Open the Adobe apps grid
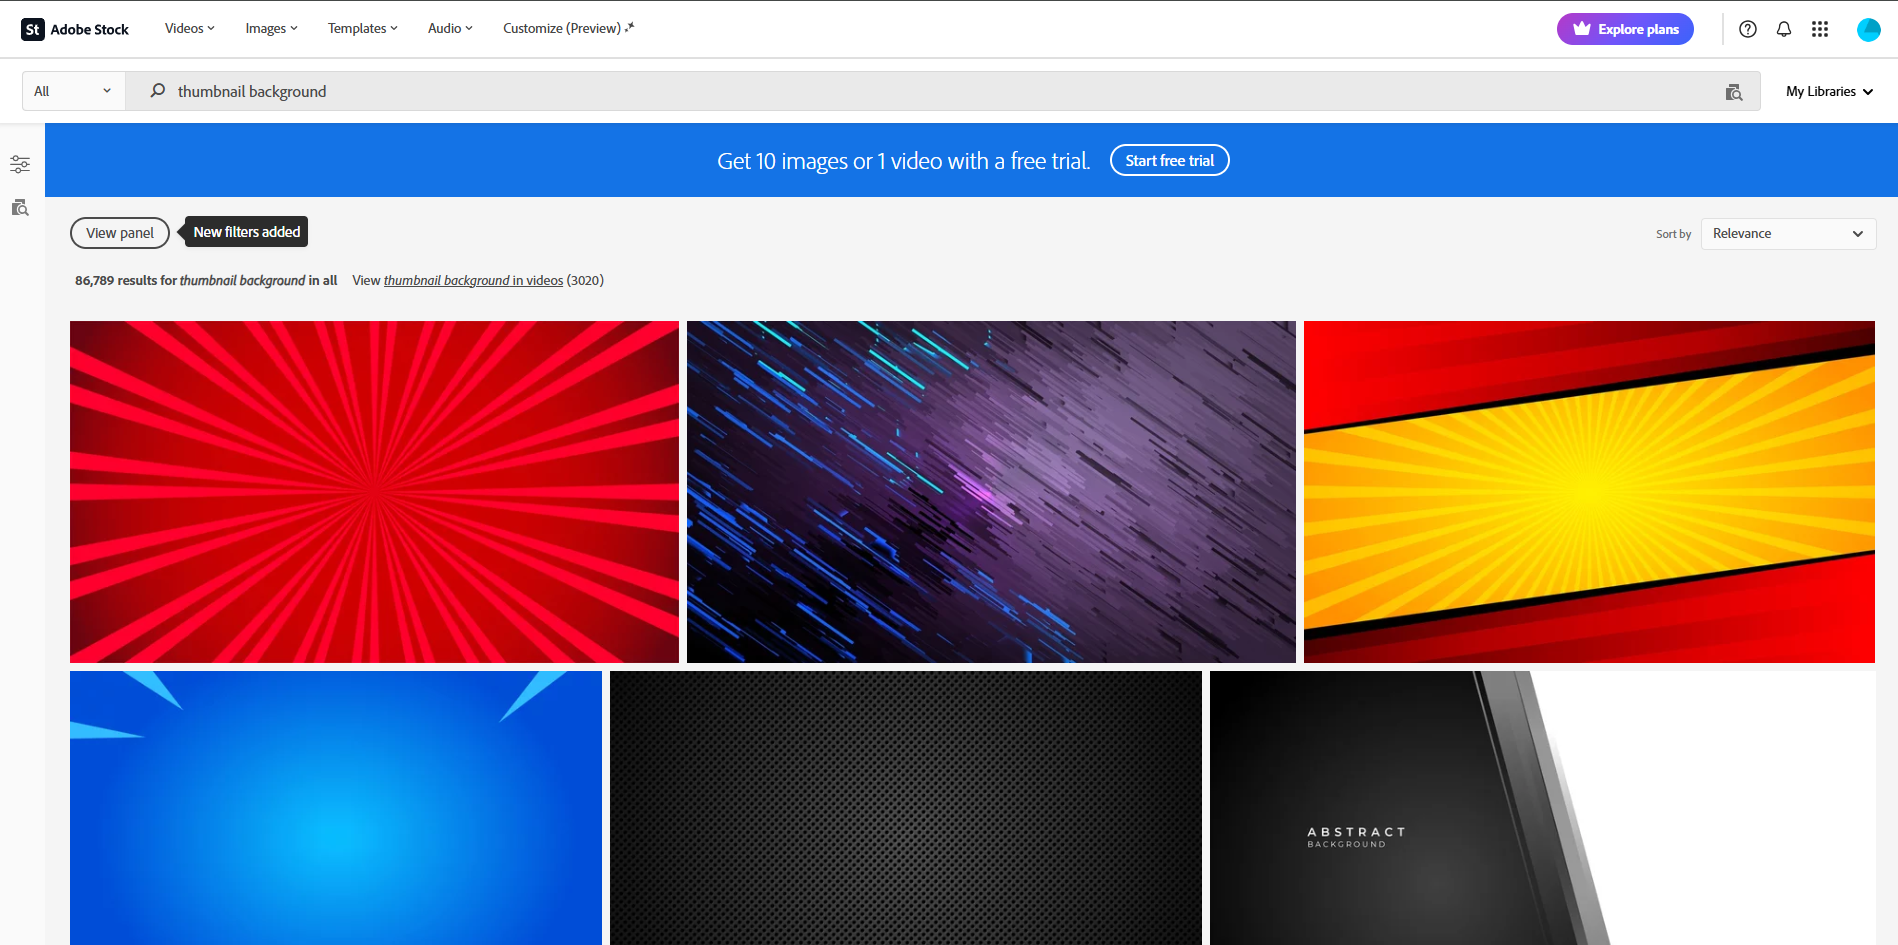 point(1820,29)
